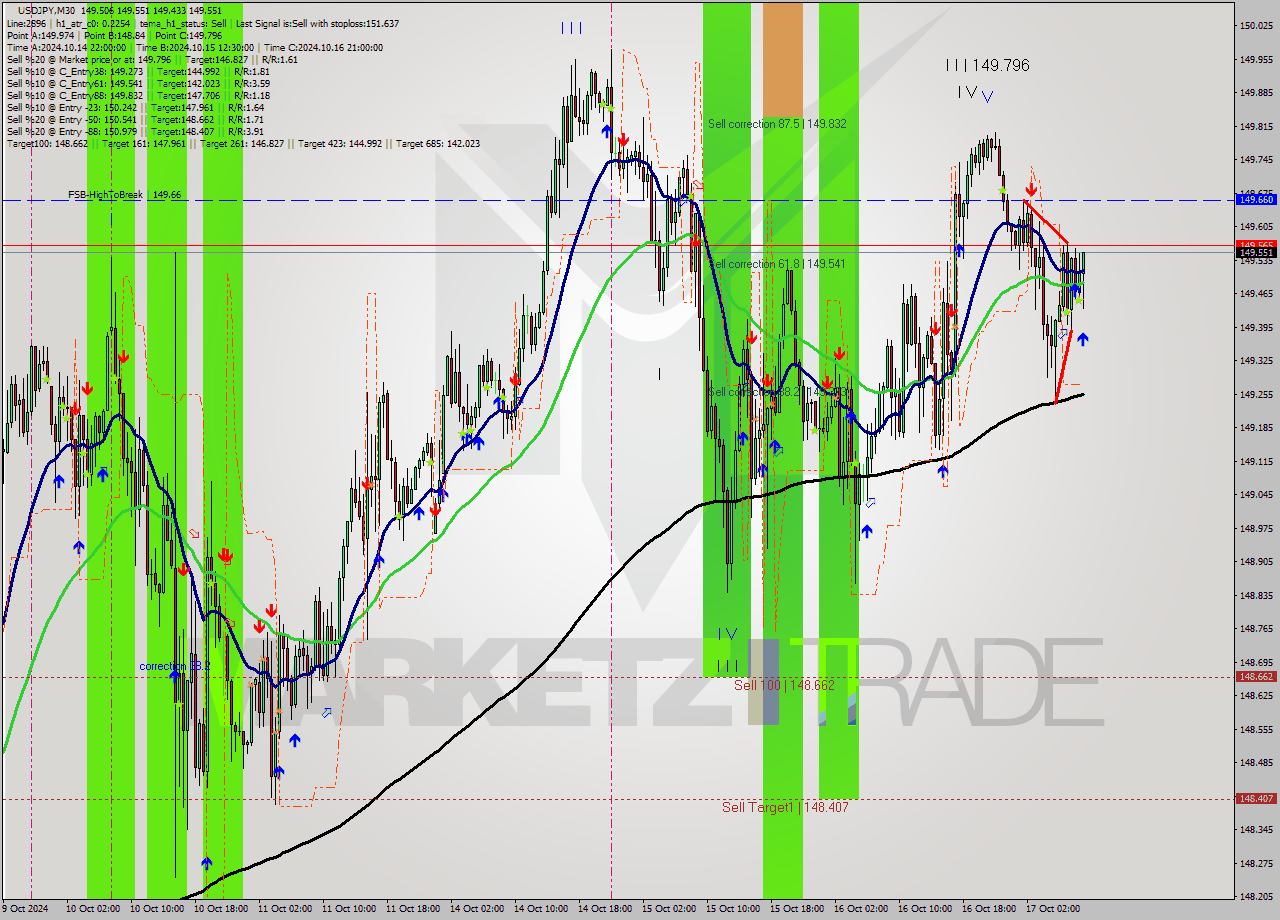The height and width of the screenshot is (920, 1280).
Task: Click the '16 Oct 18:00' time label
Action: [x=988, y=909]
